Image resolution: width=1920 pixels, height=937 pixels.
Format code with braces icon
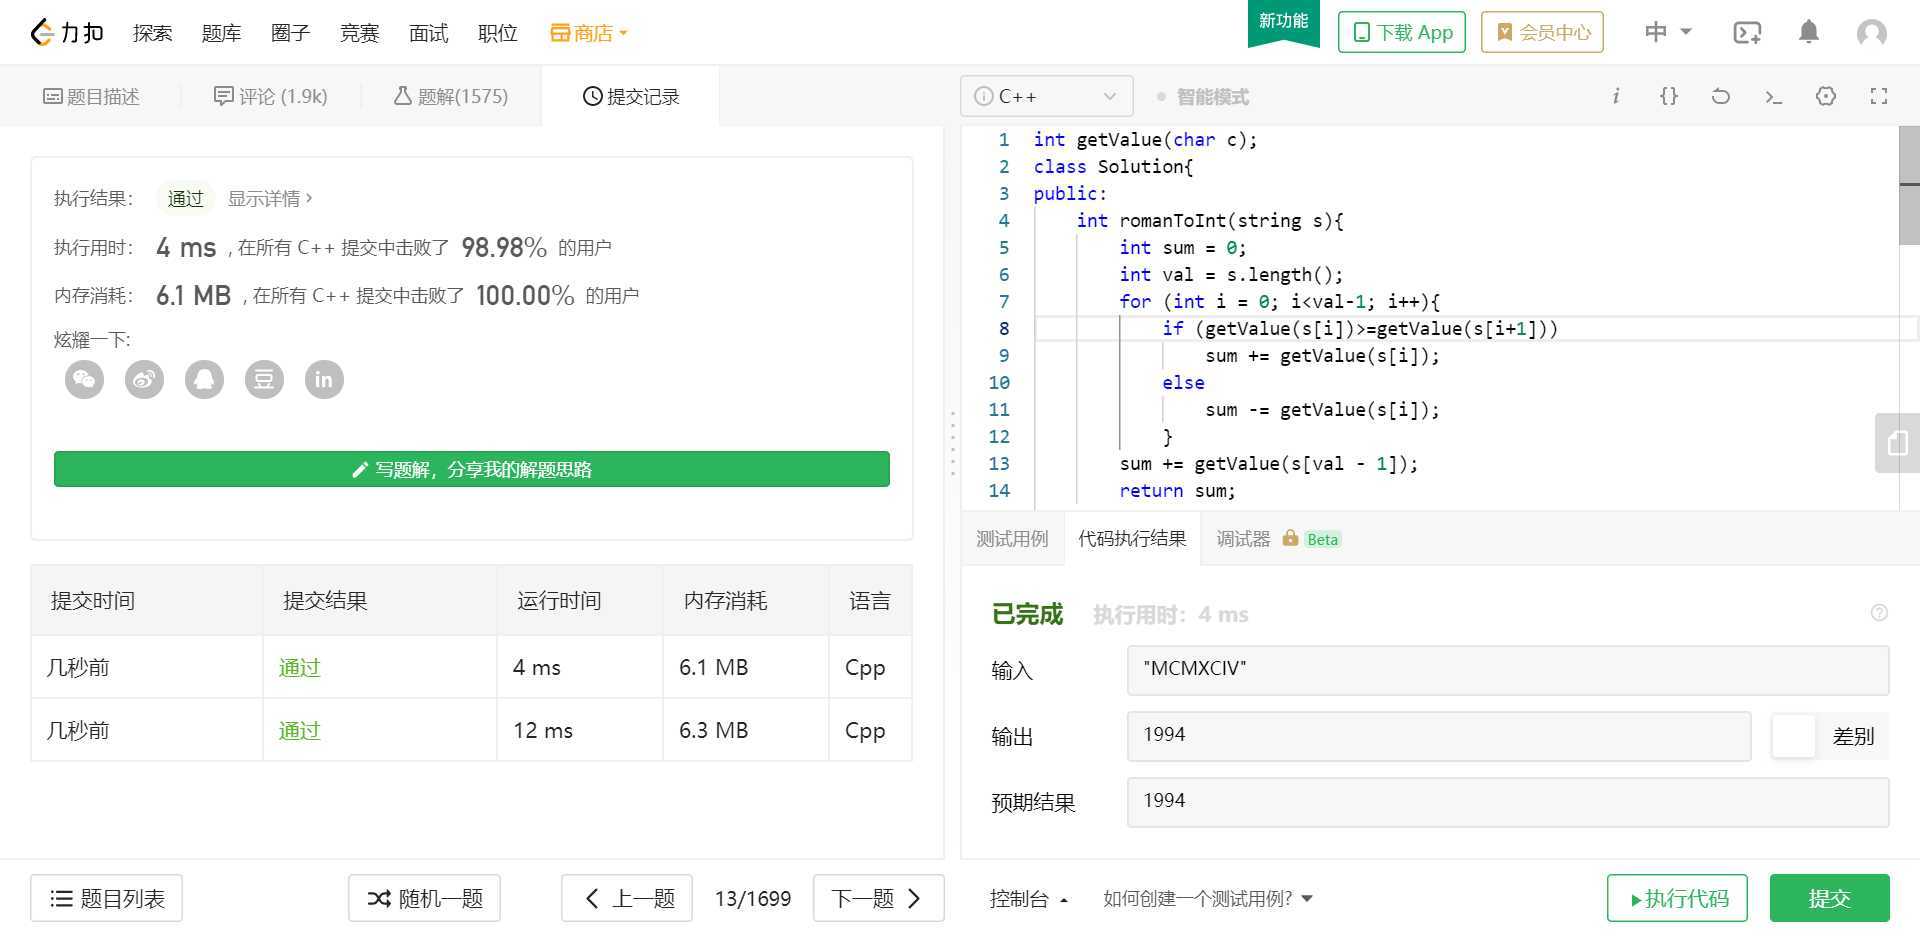pyautogui.click(x=1668, y=96)
